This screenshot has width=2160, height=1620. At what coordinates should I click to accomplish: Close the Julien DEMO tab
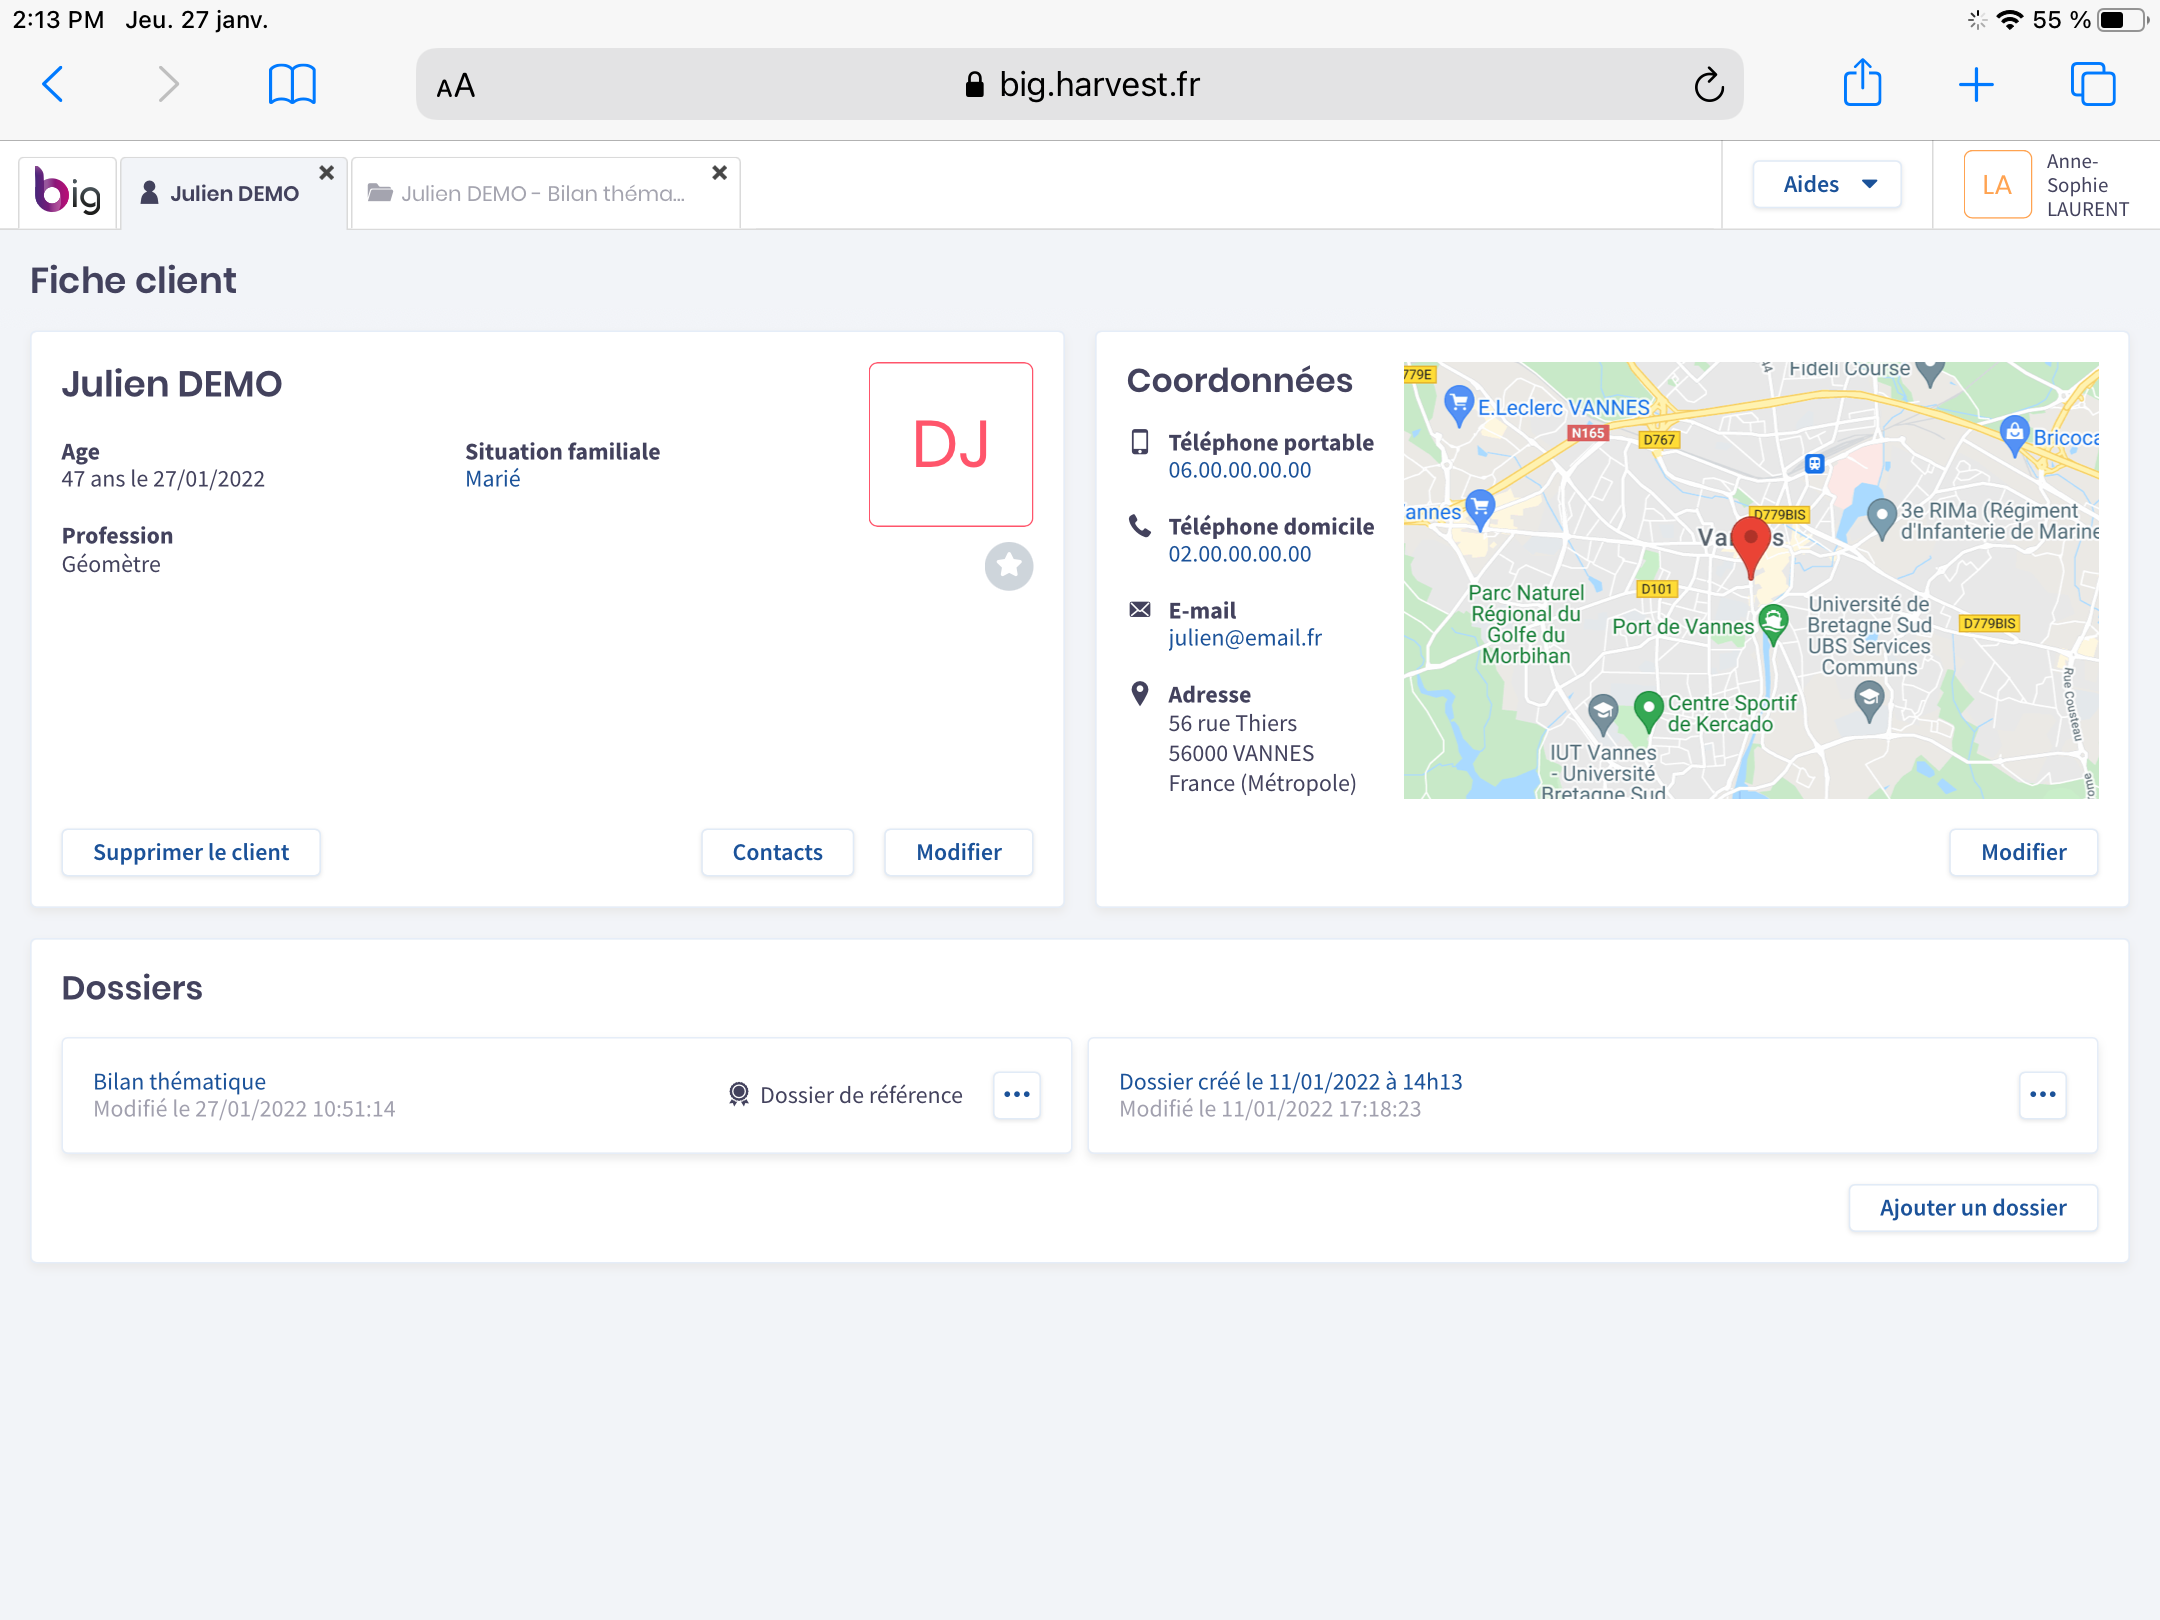pyautogui.click(x=326, y=172)
